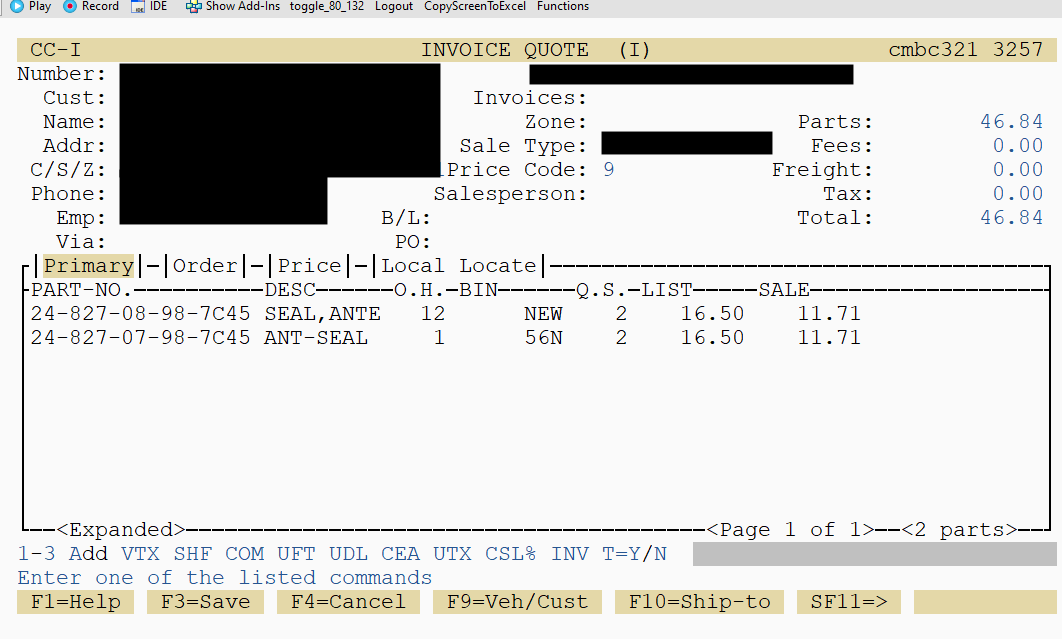The height and width of the screenshot is (639, 1062).
Task: Open the Functions toolbar item
Action: [563, 6]
